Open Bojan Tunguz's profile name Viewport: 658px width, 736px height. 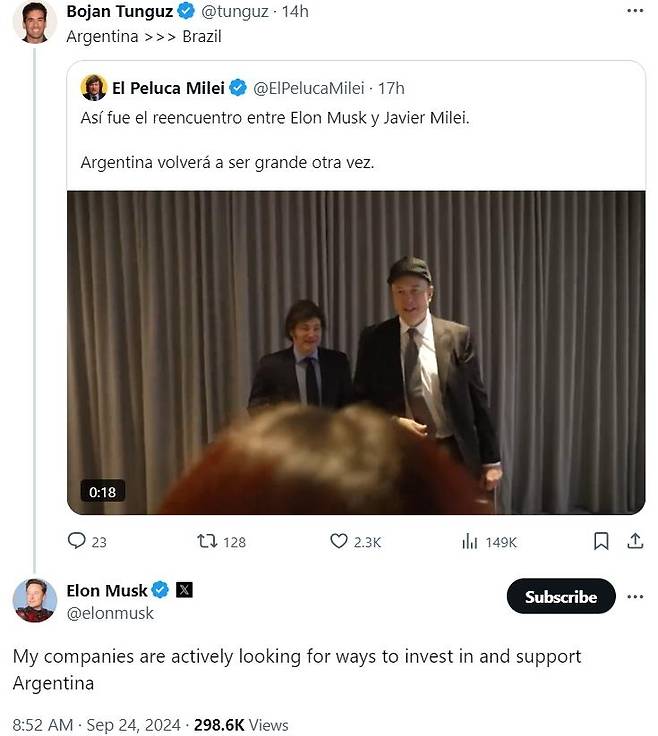(119, 11)
